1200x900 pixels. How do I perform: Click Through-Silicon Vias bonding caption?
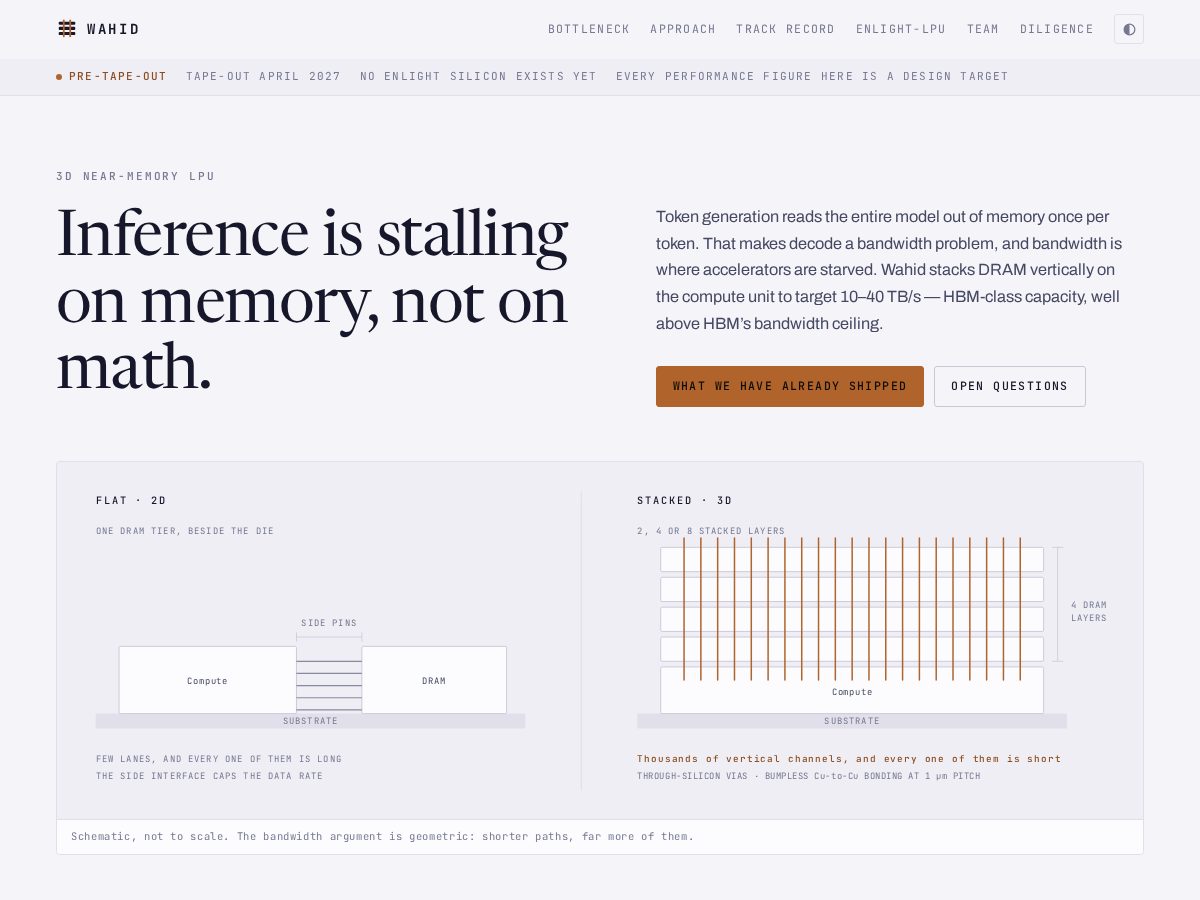click(x=809, y=776)
